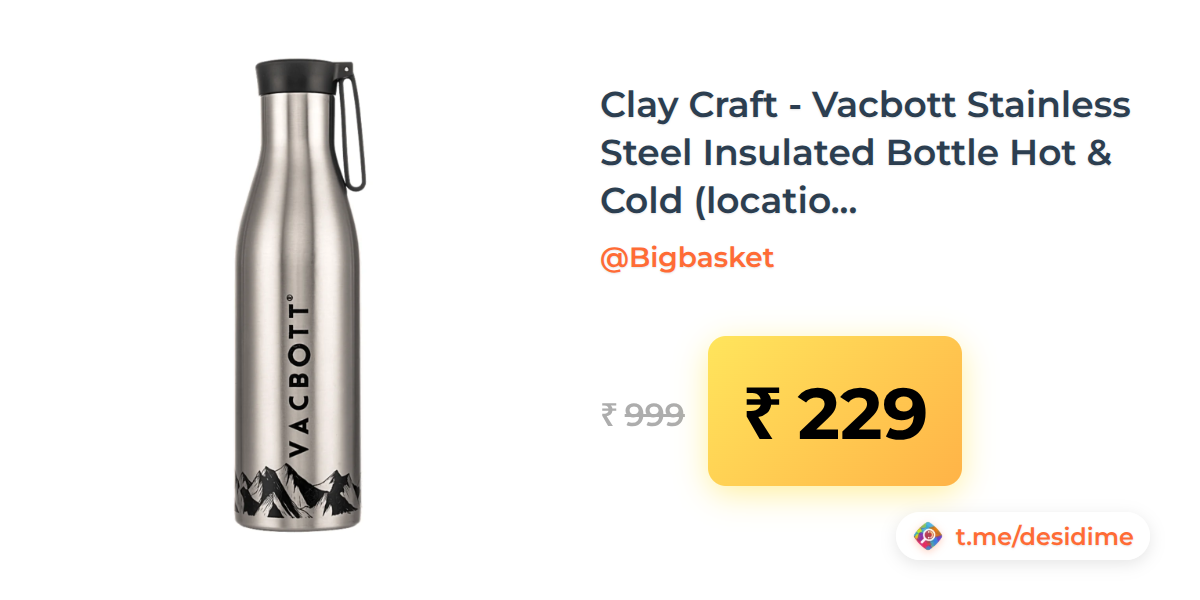Viewport: 1200px width, 600px height.
Task: Click the truncated 'Cold (locatio...' title line
Action: pos(729,202)
